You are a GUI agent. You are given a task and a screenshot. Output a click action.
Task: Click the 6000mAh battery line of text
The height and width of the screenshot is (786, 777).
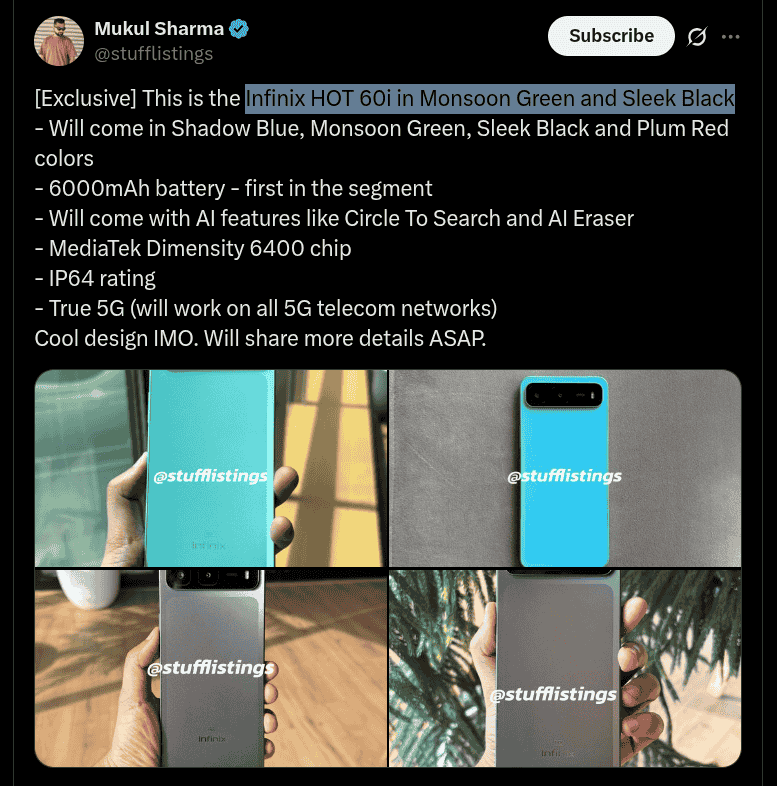pos(234,188)
